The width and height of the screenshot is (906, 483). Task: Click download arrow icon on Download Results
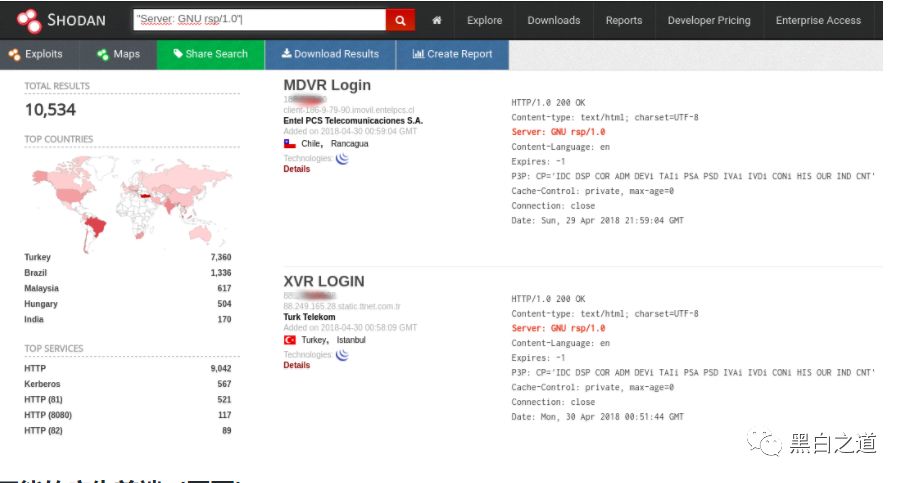coord(286,53)
